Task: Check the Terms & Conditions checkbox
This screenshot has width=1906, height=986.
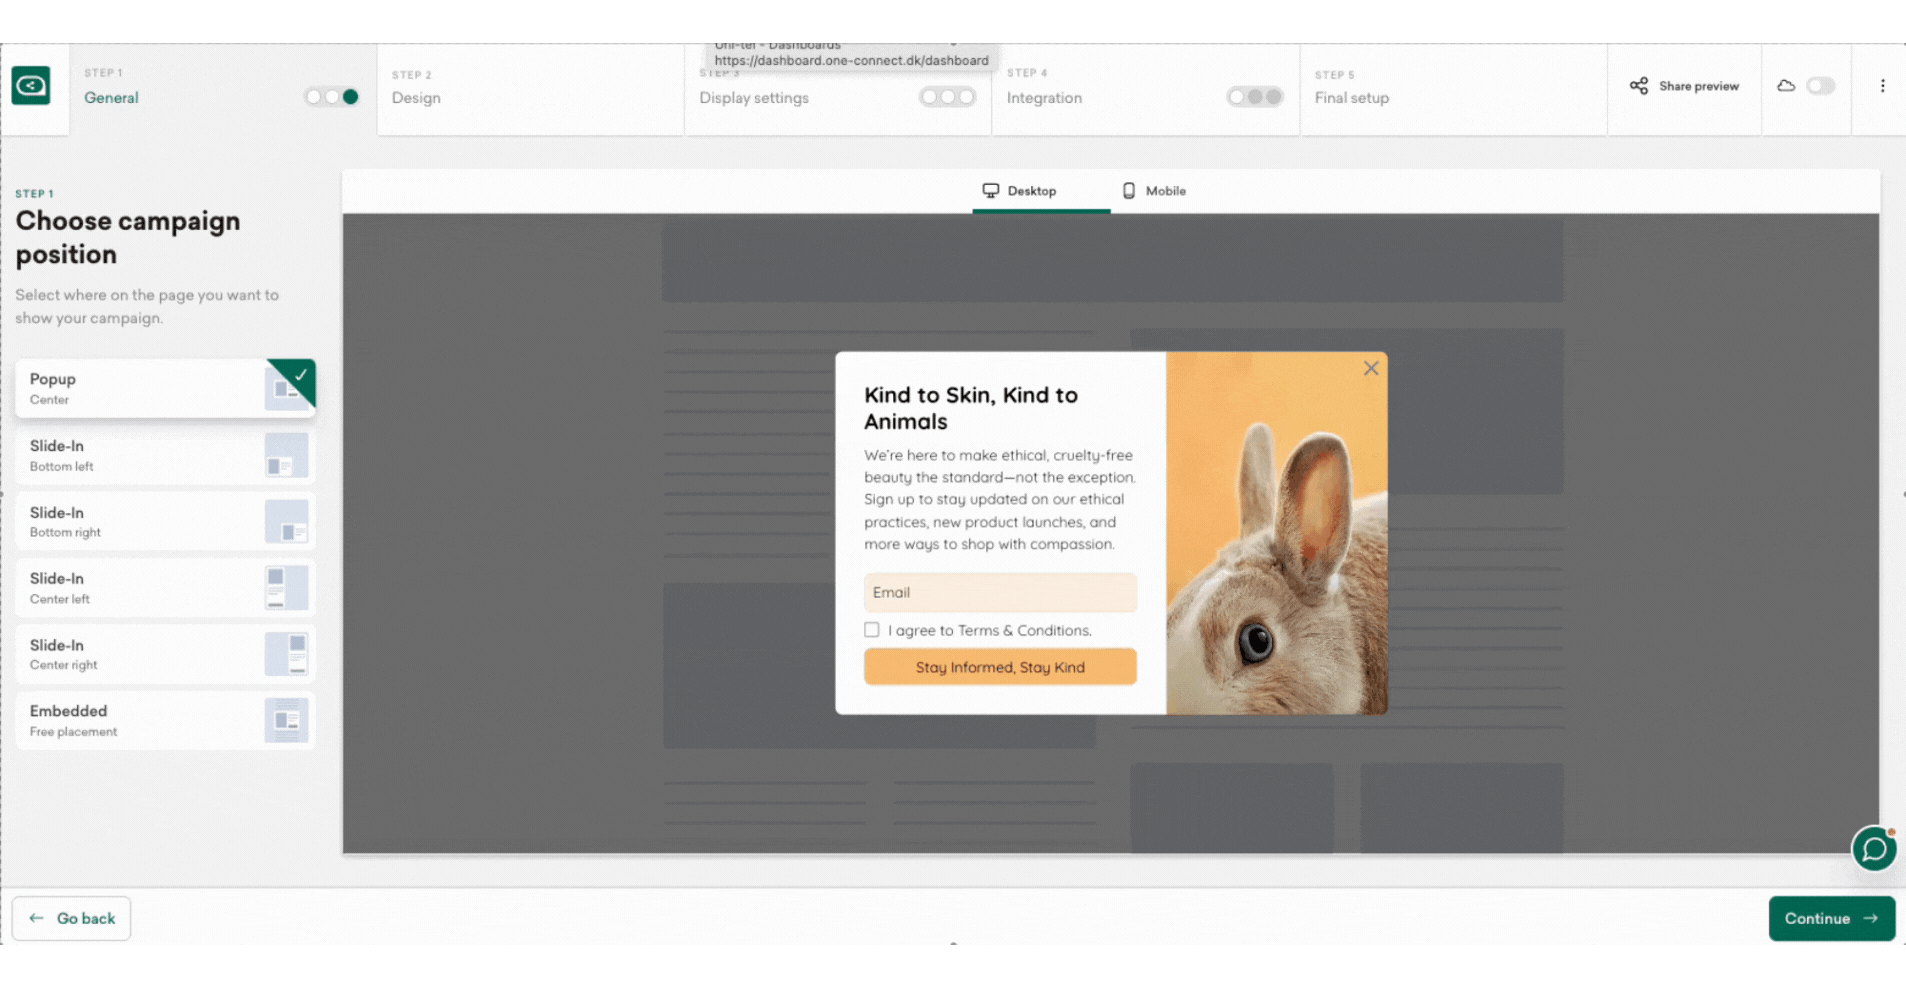Action: coord(872,630)
